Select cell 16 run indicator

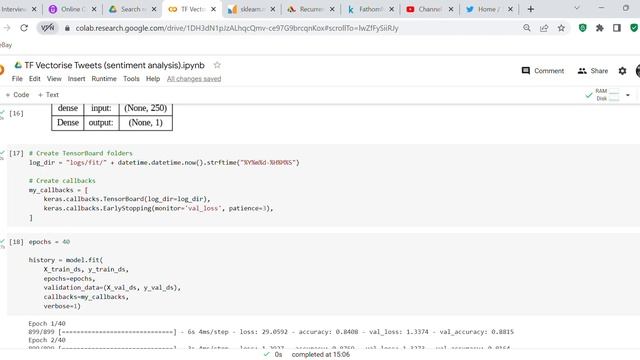(x=16, y=113)
